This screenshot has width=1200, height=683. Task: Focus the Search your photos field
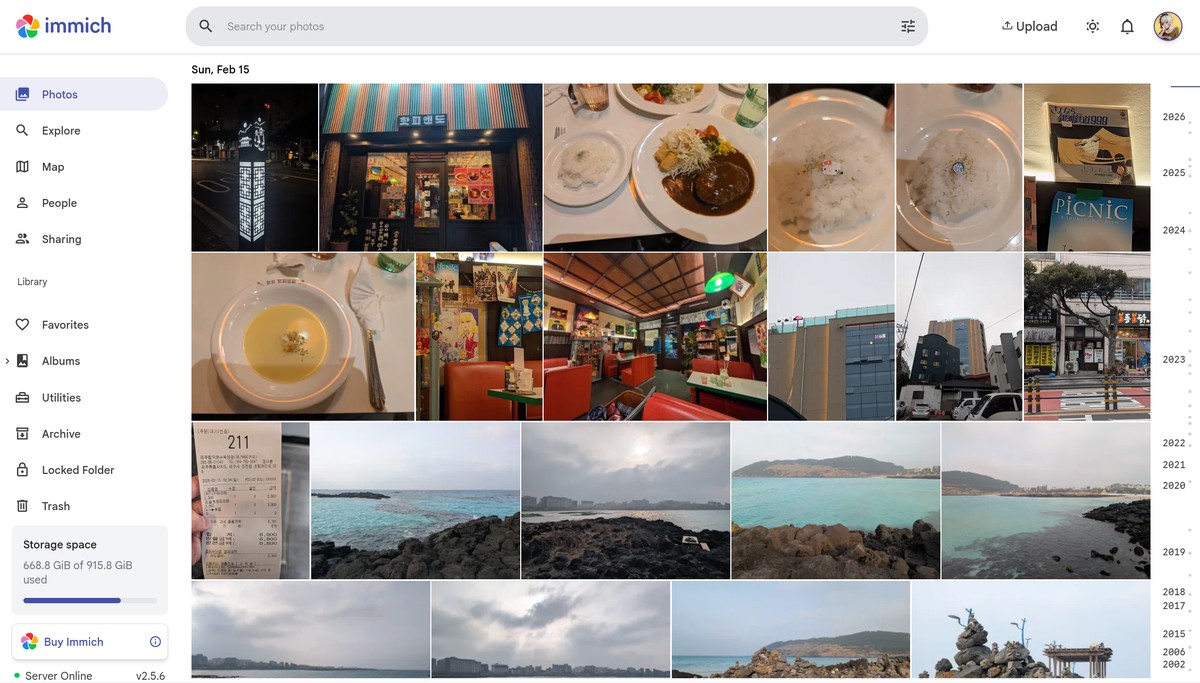(x=550, y=27)
